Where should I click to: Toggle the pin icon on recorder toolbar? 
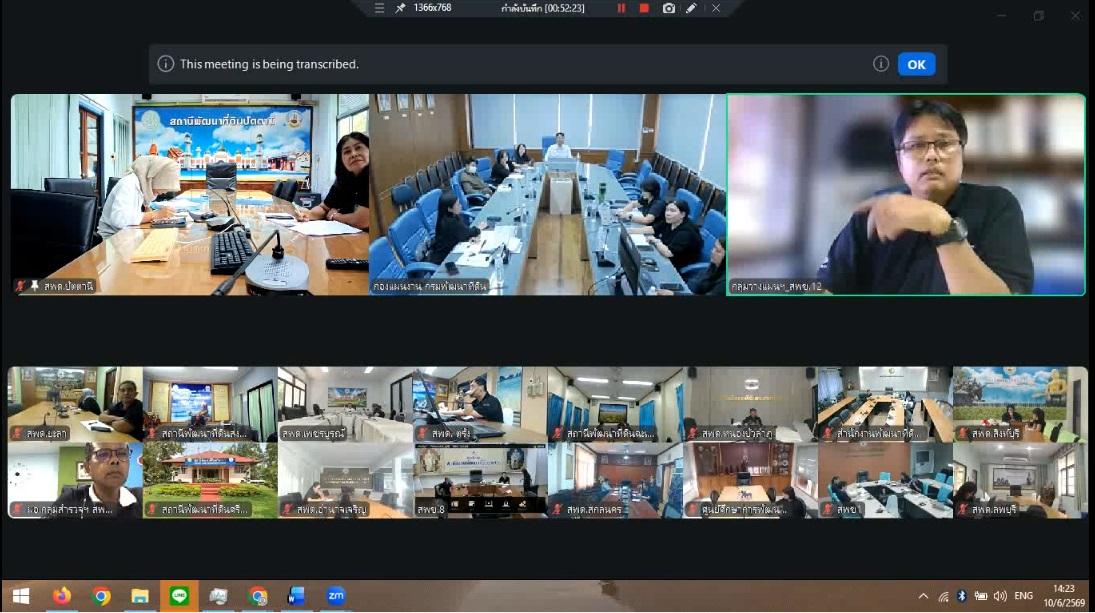400,8
